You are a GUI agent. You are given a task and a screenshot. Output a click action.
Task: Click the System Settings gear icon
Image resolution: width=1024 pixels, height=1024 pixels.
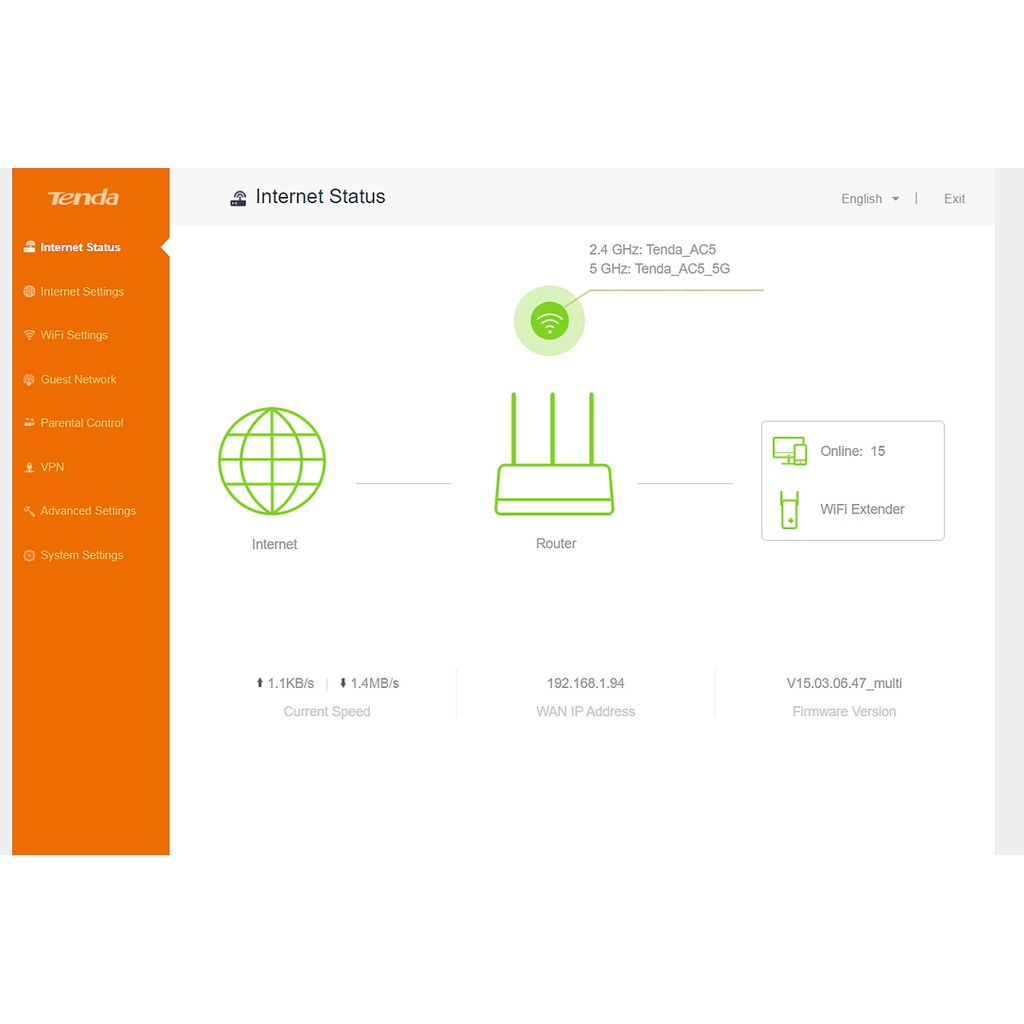pyautogui.click(x=29, y=555)
